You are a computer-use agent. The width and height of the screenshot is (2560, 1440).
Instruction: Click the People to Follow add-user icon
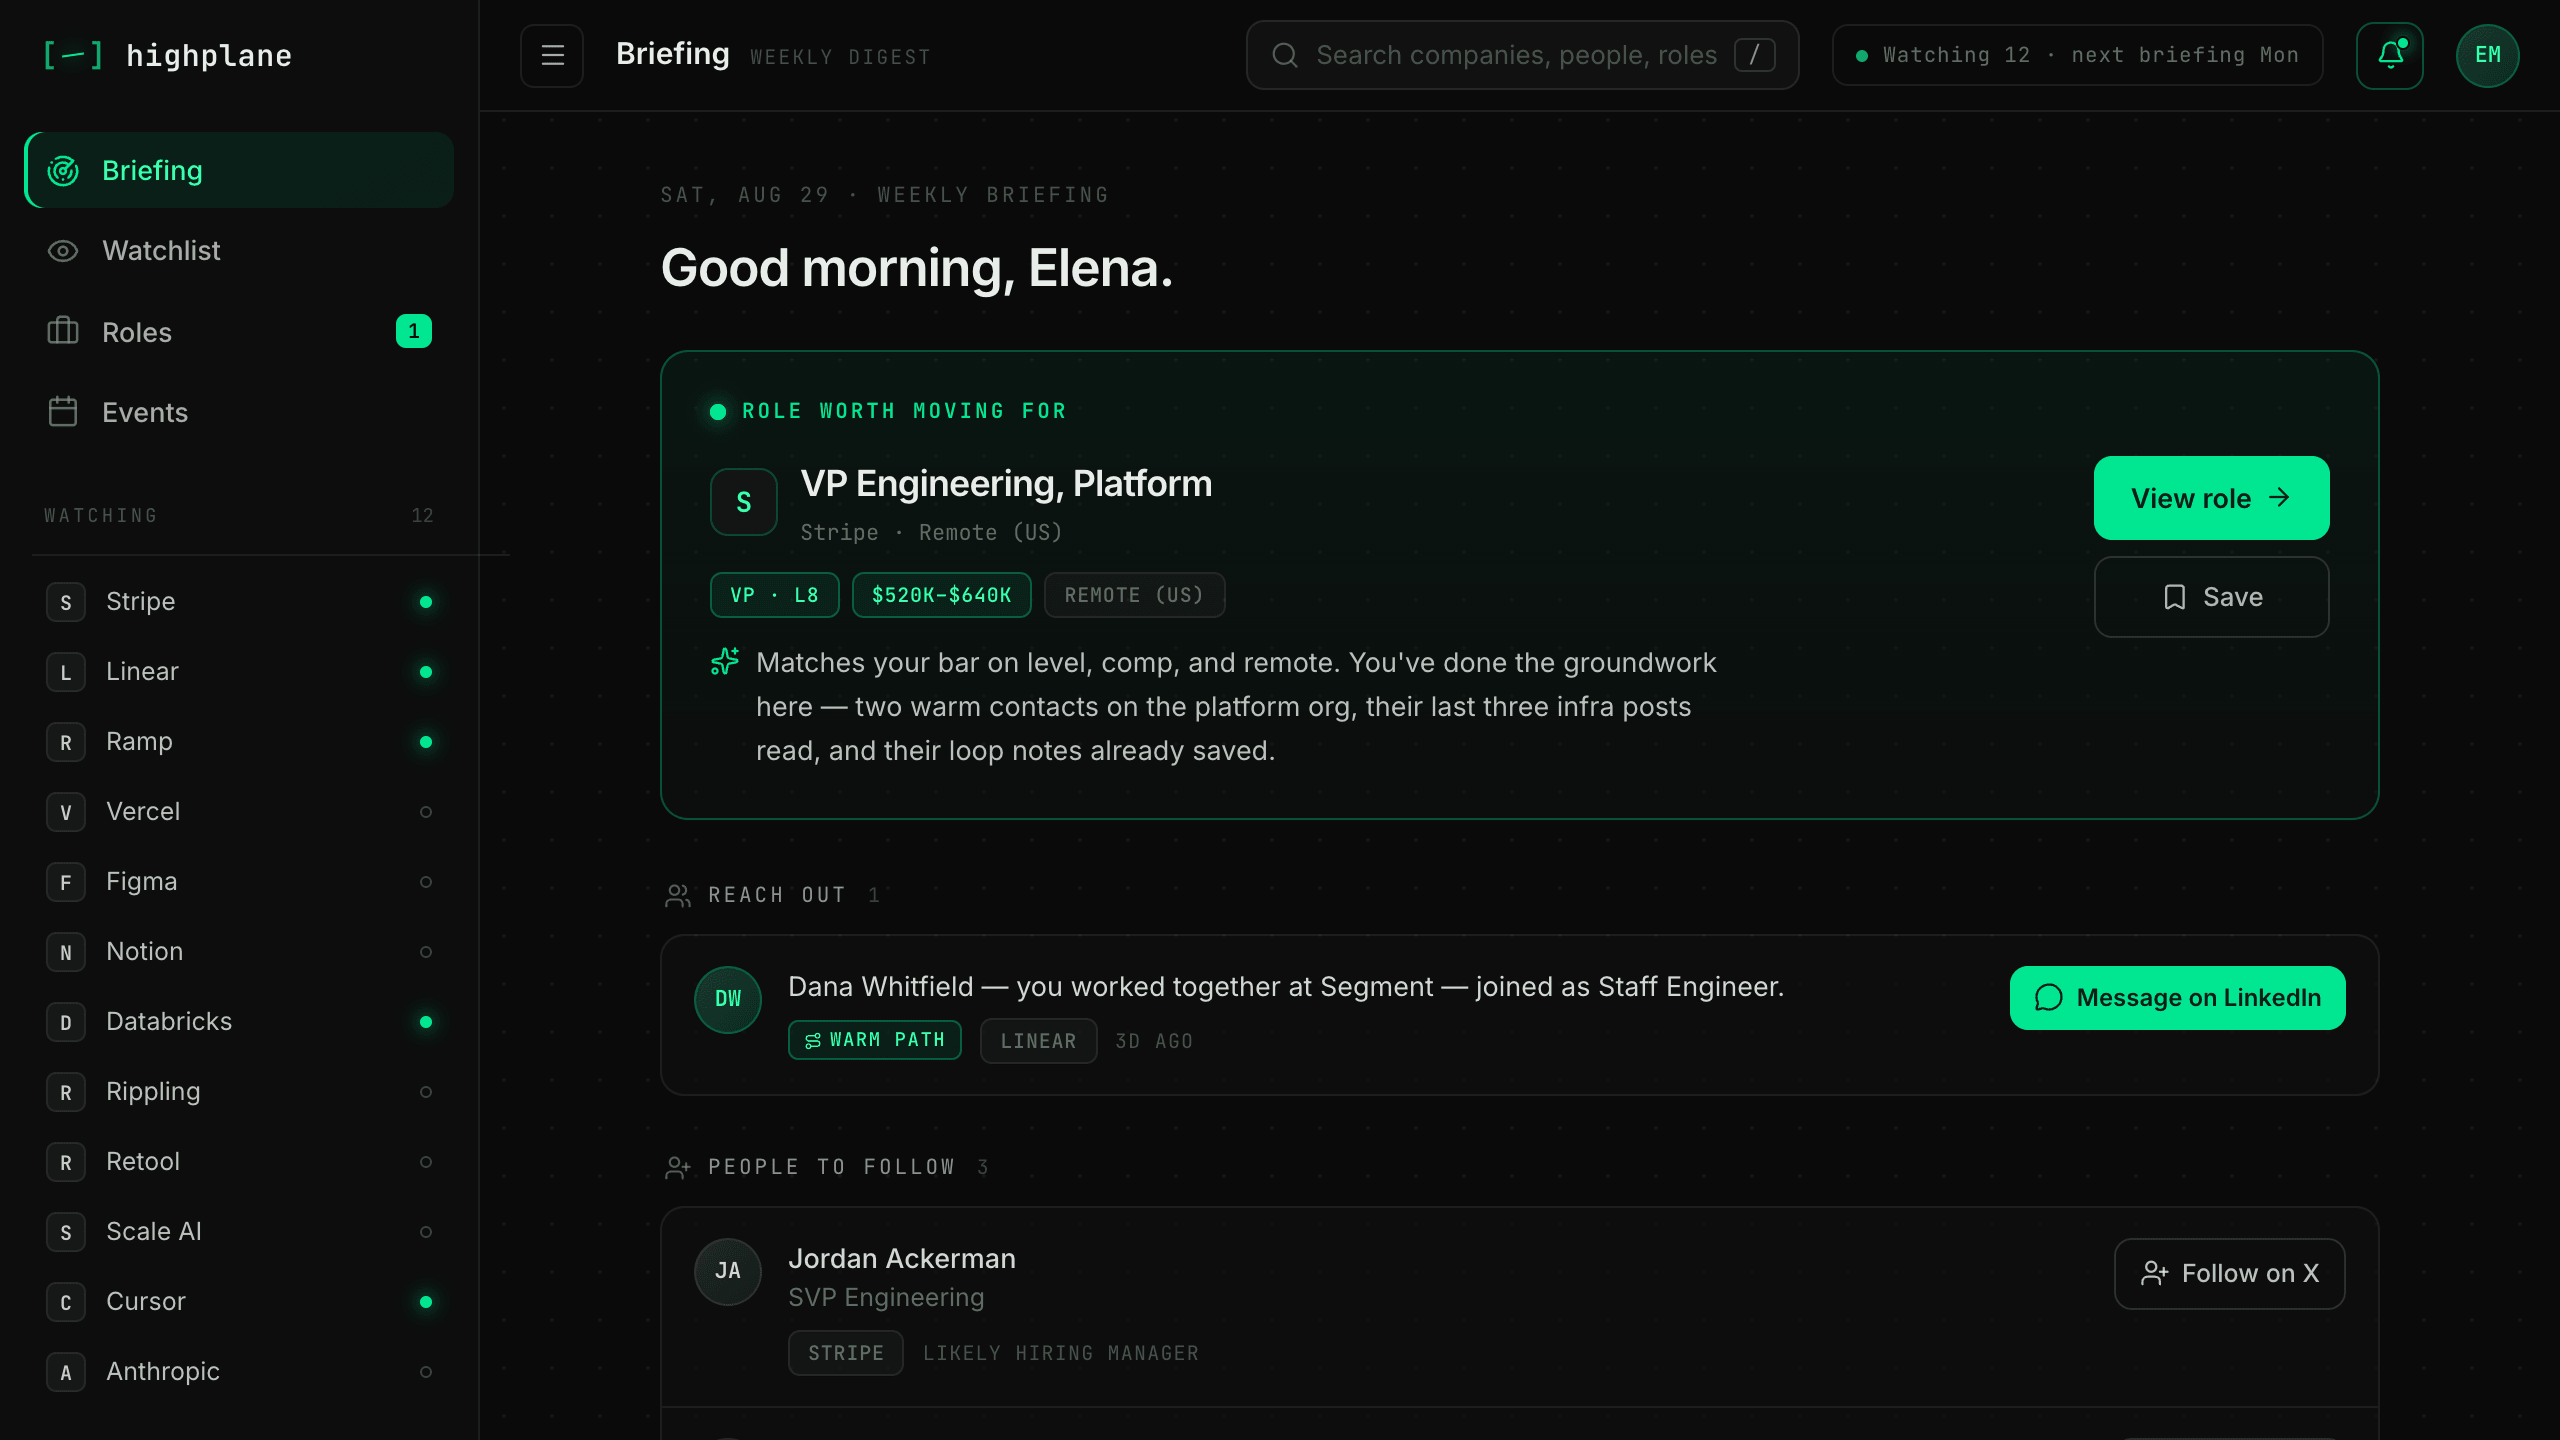click(678, 1167)
